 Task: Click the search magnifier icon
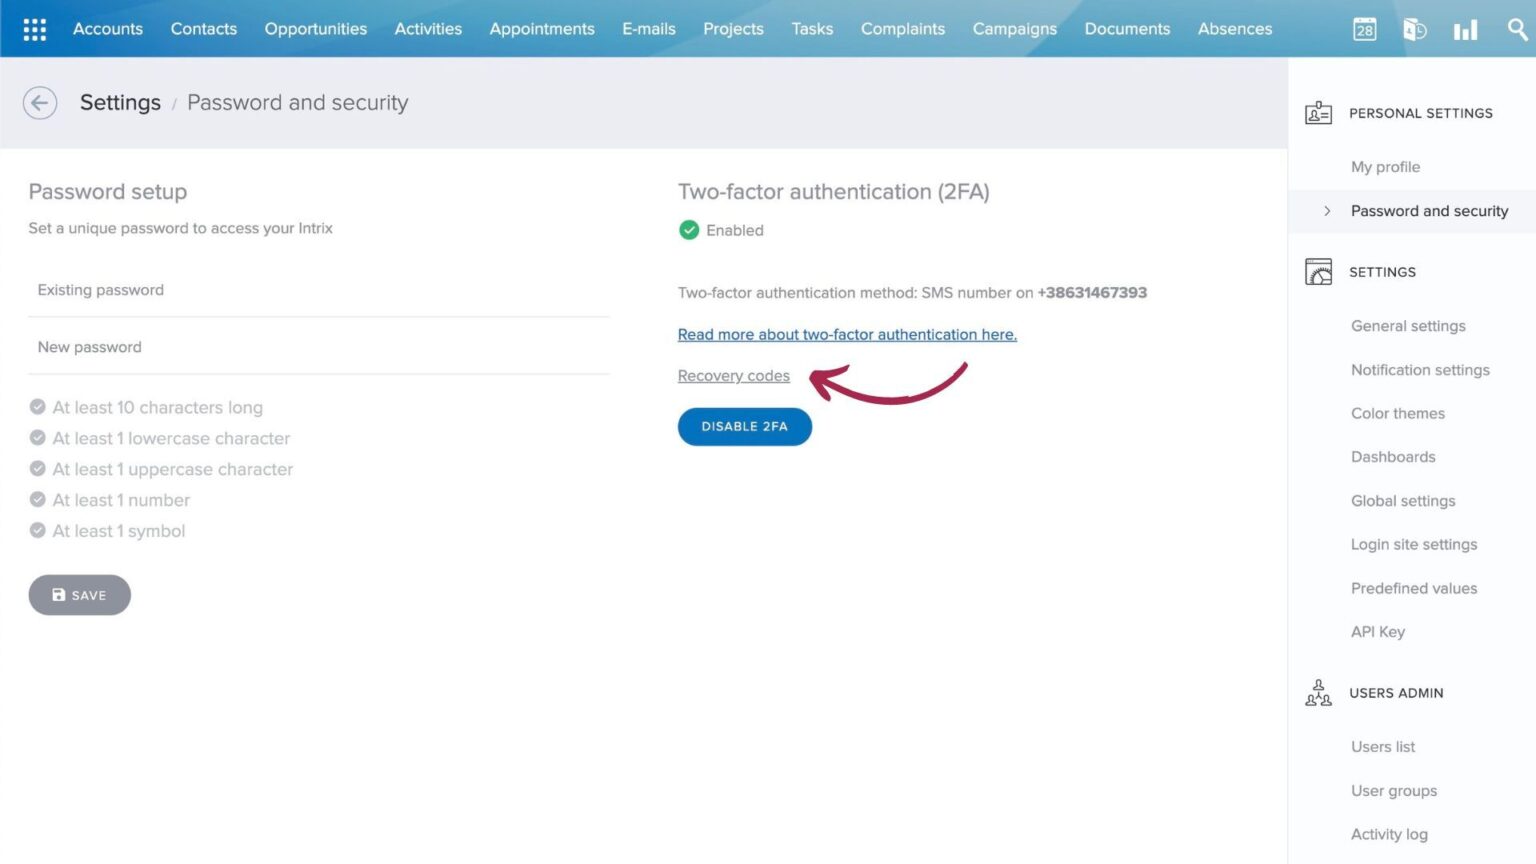click(1516, 30)
